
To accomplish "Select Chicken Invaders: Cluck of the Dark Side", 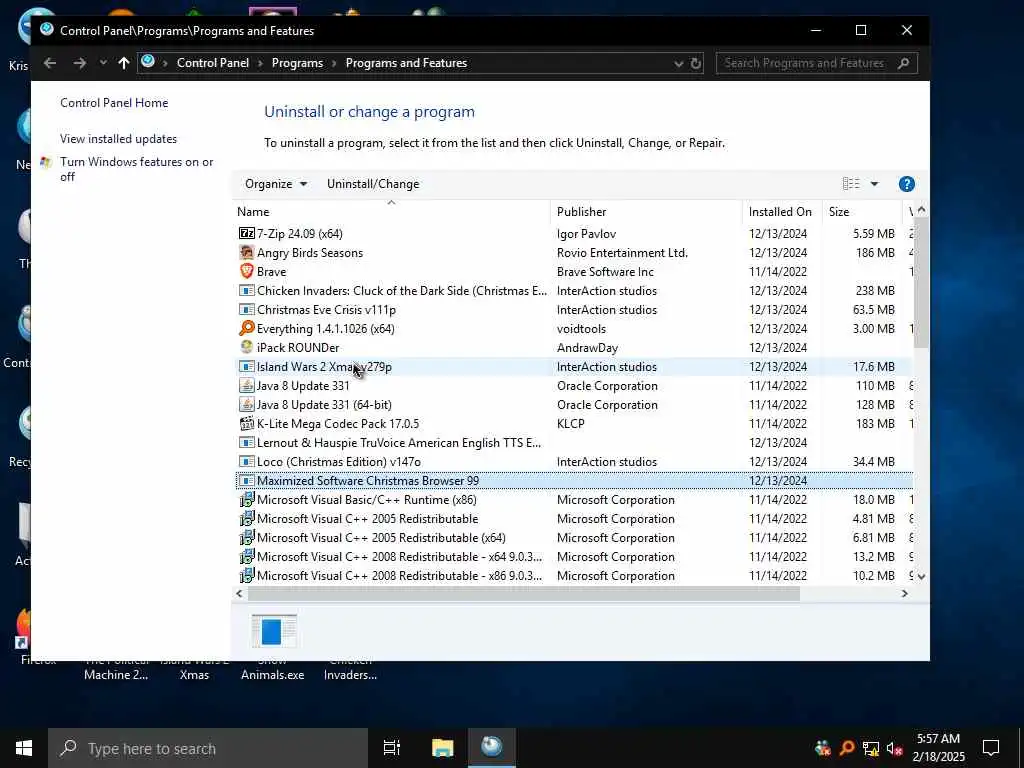I will (573, 291).
